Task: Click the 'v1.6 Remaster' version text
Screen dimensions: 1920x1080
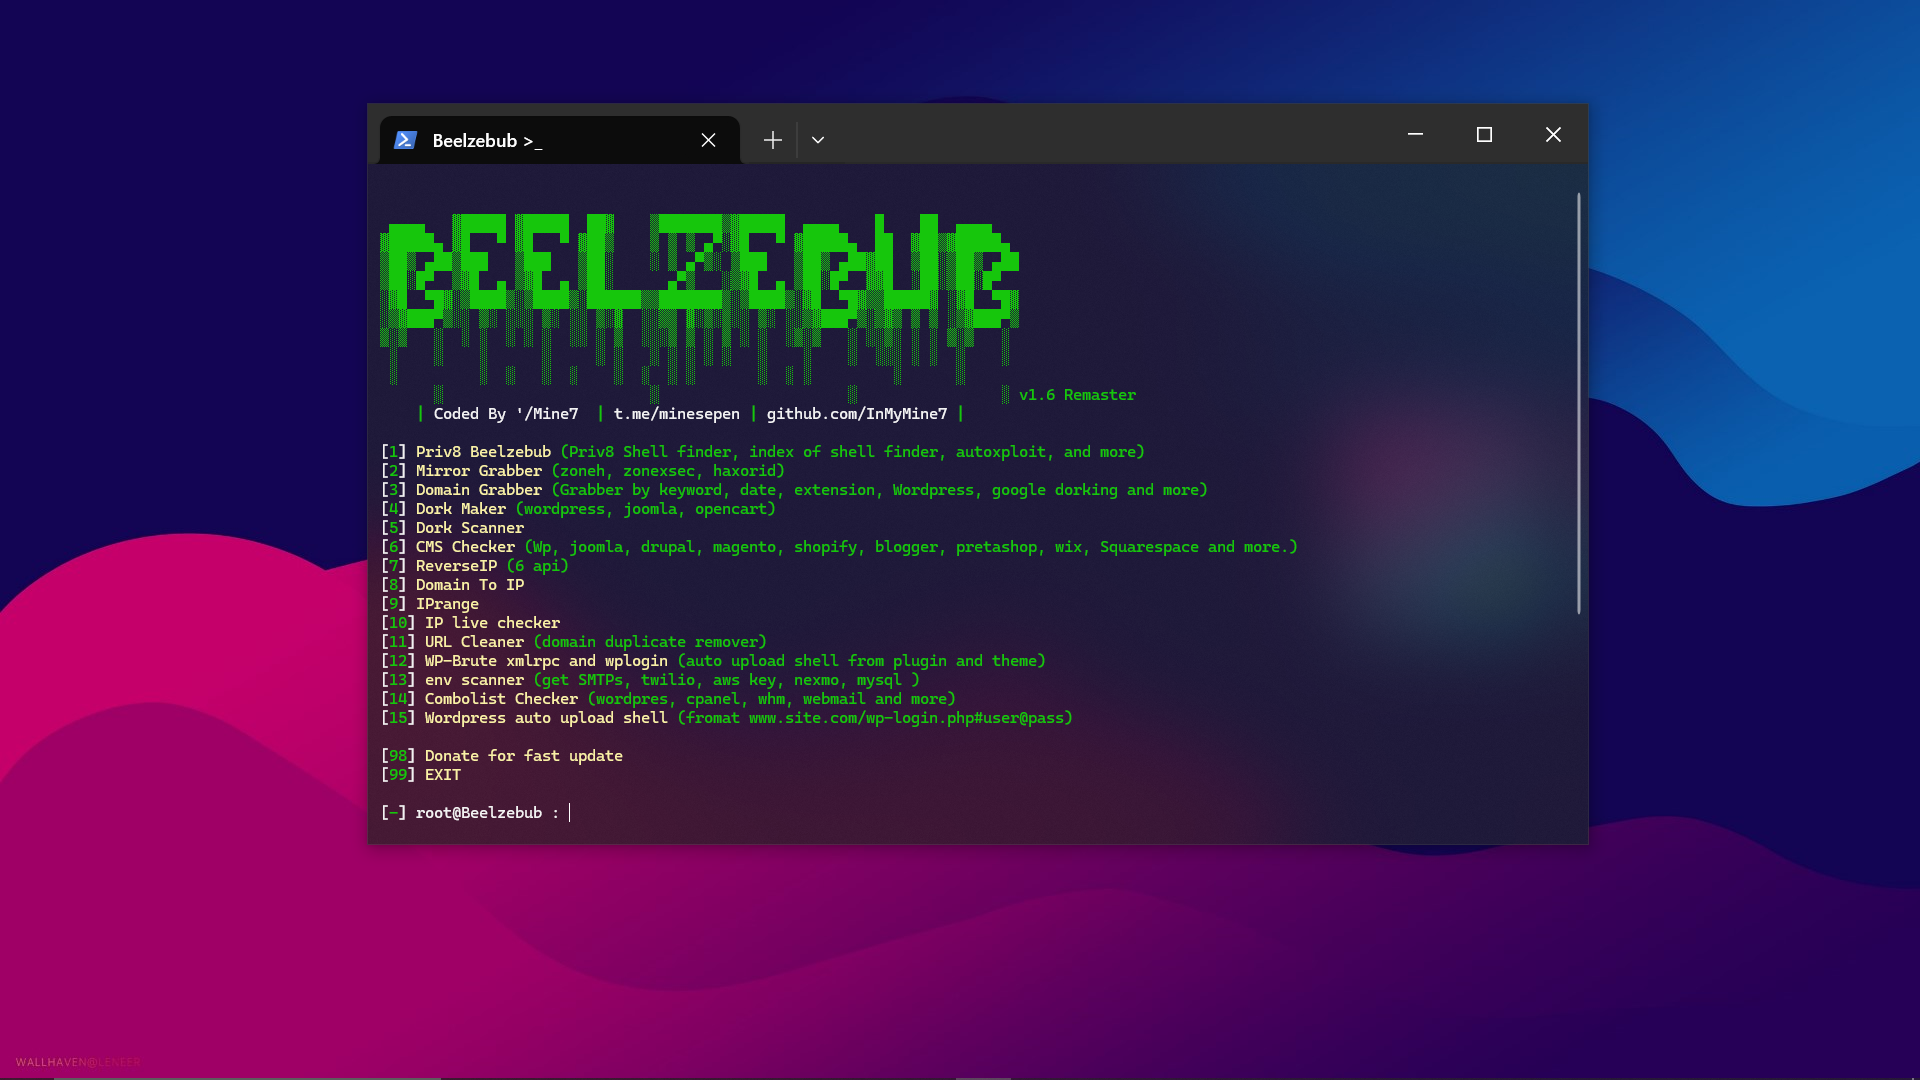Action: (x=1077, y=395)
